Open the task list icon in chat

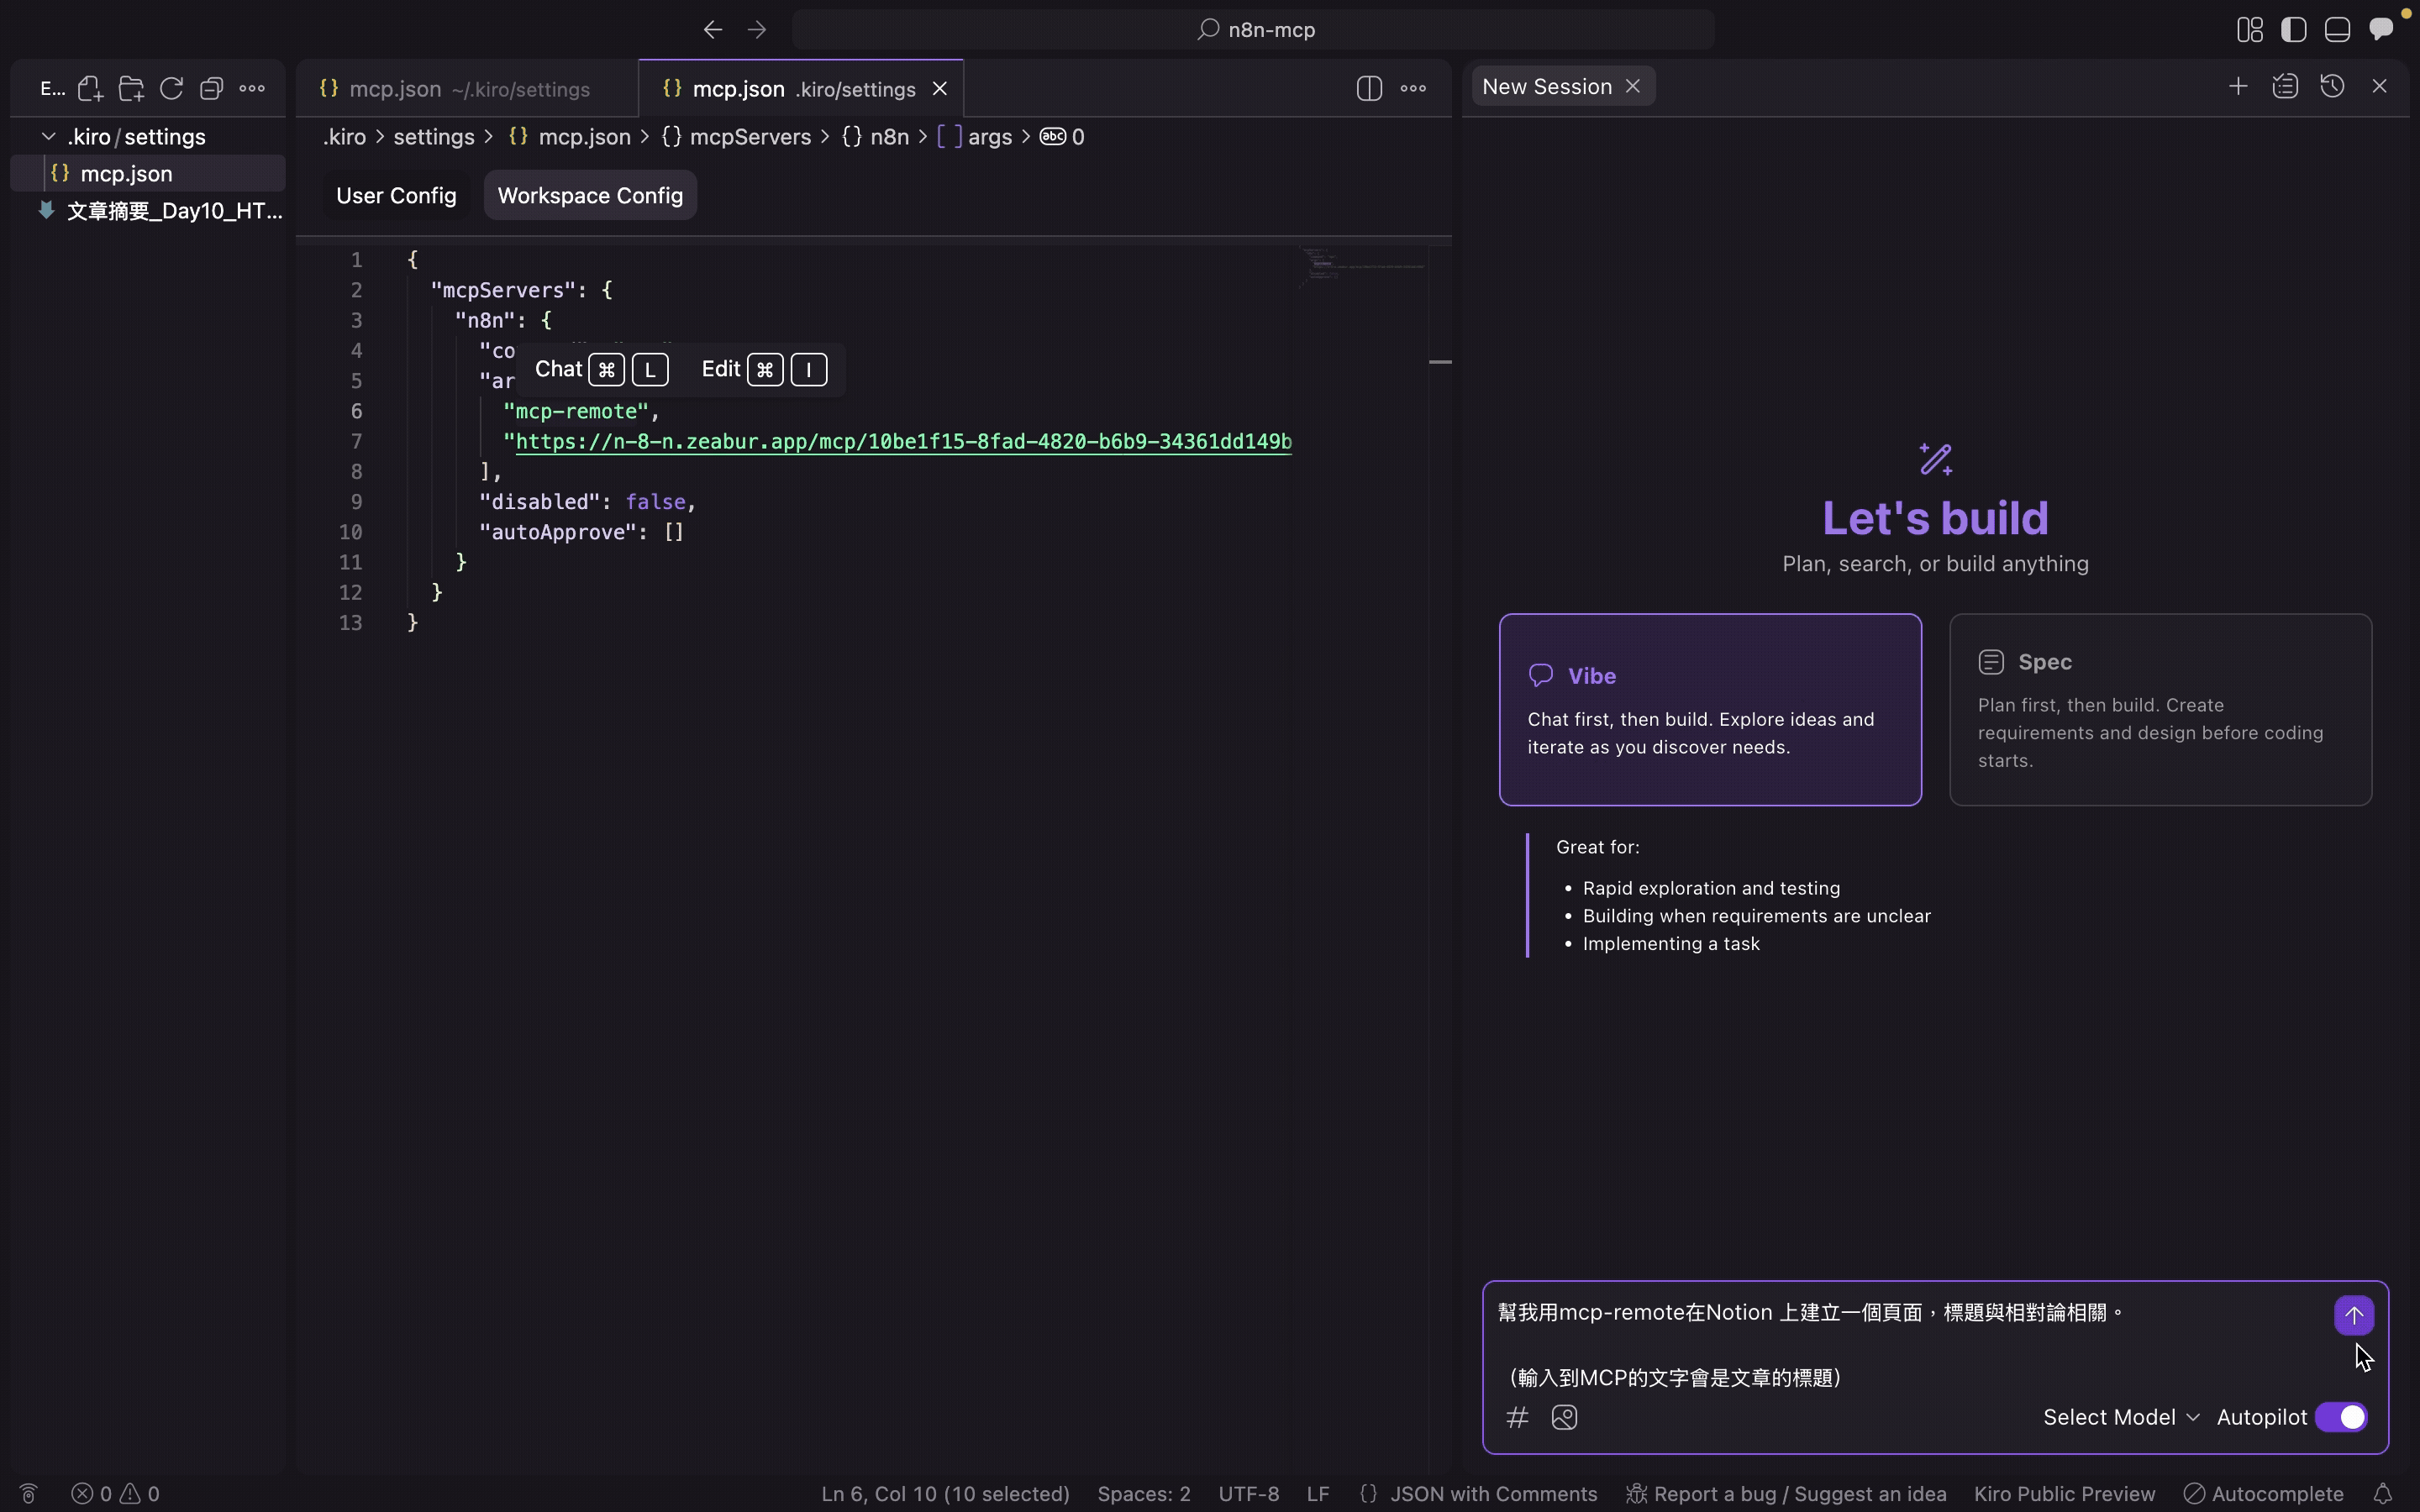2285,87
